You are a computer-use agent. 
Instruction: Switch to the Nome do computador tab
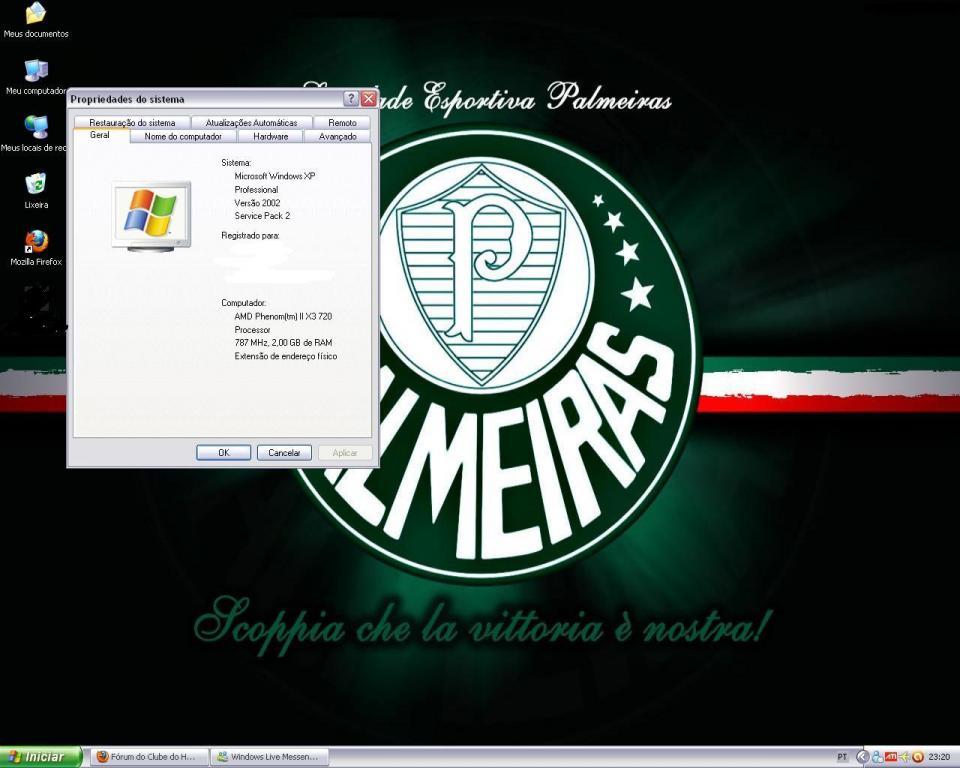pyautogui.click(x=183, y=137)
